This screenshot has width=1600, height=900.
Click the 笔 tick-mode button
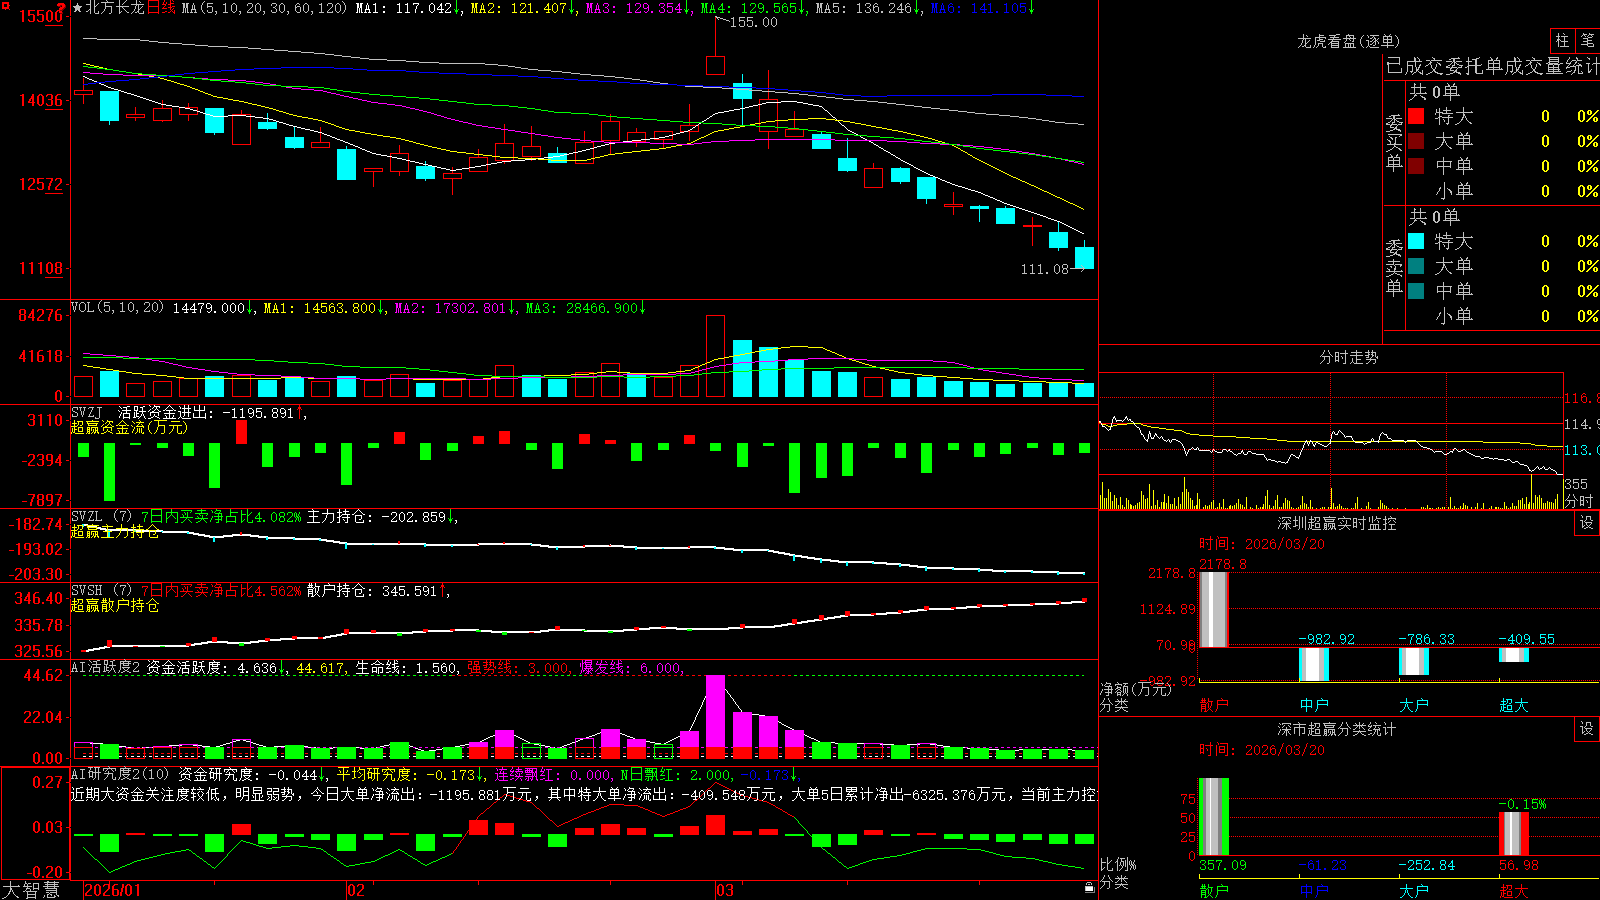(x=1588, y=41)
